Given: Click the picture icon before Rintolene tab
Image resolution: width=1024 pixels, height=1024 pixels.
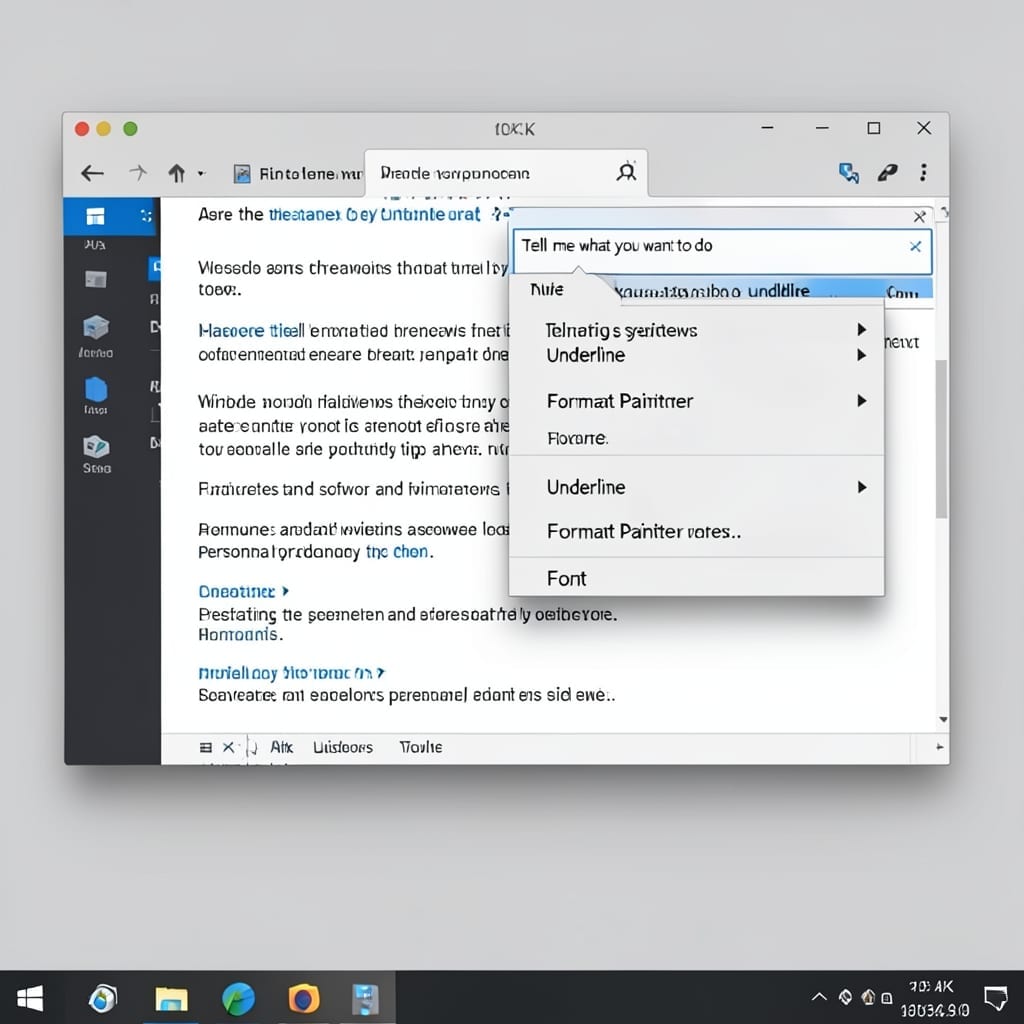Looking at the screenshot, I should pos(242,174).
